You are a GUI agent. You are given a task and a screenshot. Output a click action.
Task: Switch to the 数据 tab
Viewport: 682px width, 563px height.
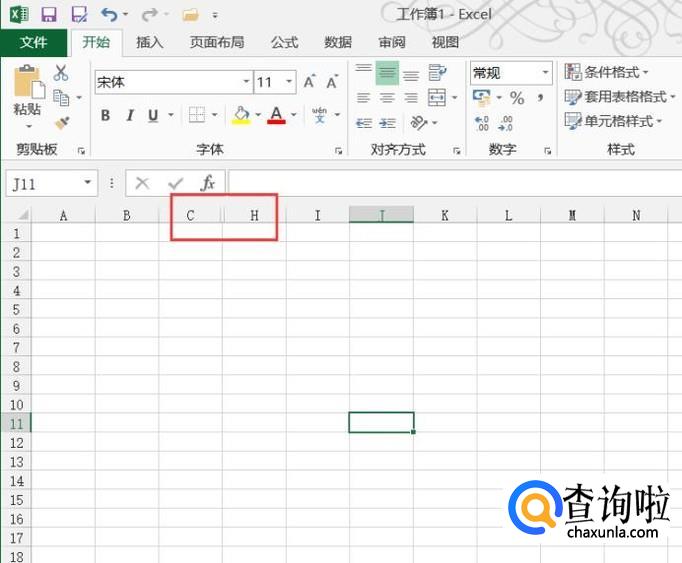(338, 43)
